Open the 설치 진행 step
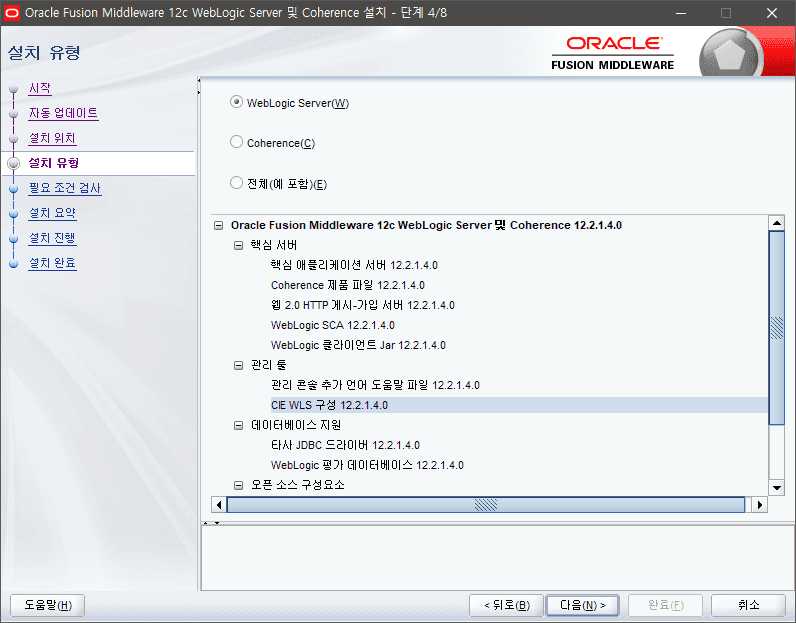Viewport: 796px width, 623px height. click(52, 238)
